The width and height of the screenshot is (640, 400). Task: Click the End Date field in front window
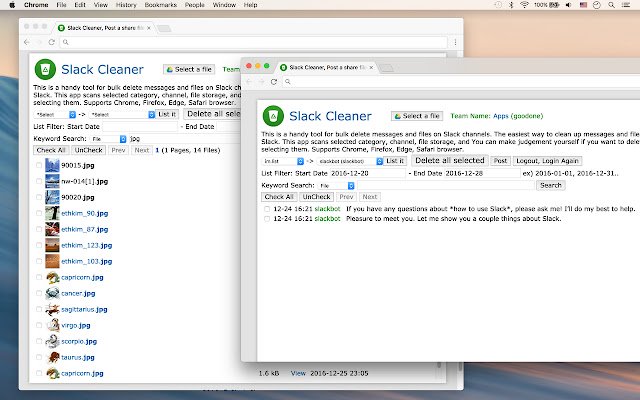click(482, 173)
